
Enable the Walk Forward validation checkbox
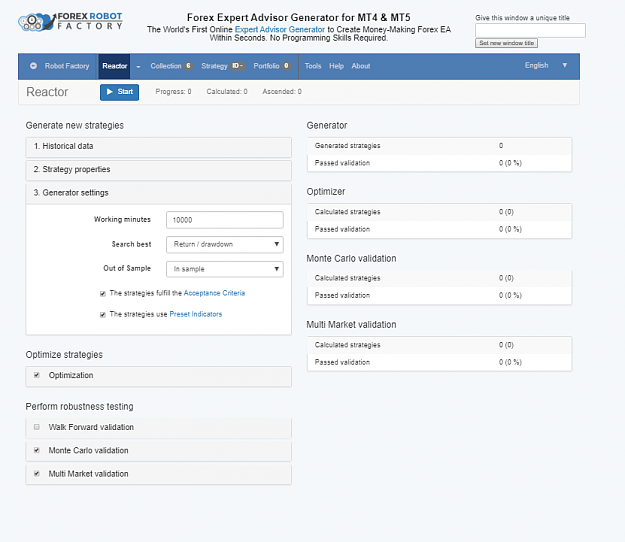[37, 427]
